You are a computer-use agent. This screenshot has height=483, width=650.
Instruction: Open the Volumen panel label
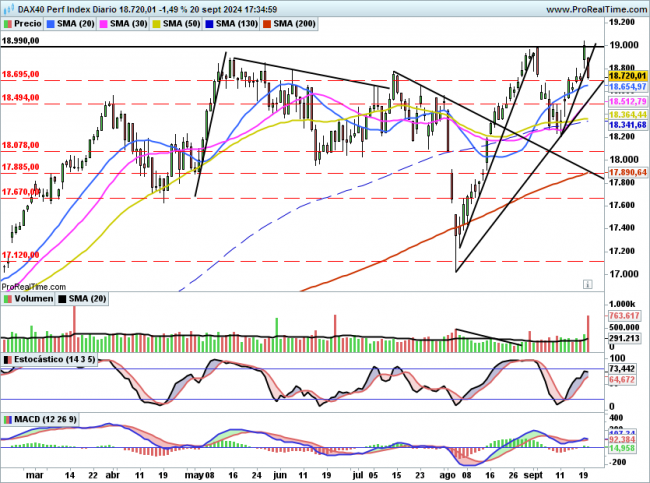coord(28,299)
